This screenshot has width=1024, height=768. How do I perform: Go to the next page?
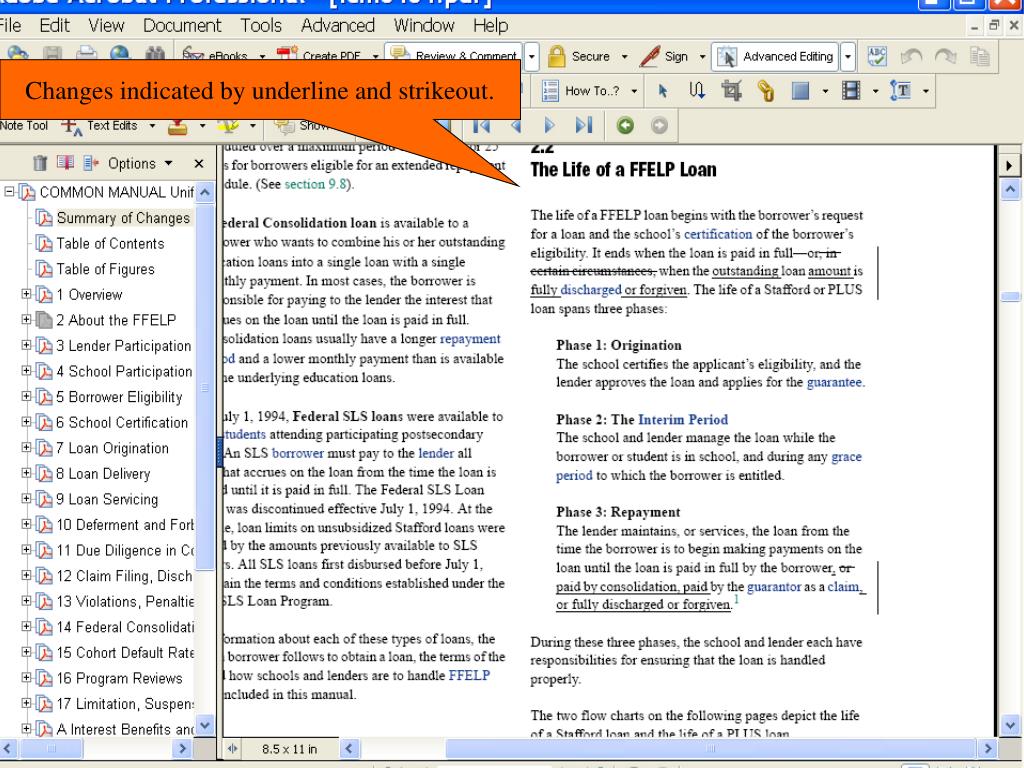click(x=549, y=125)
